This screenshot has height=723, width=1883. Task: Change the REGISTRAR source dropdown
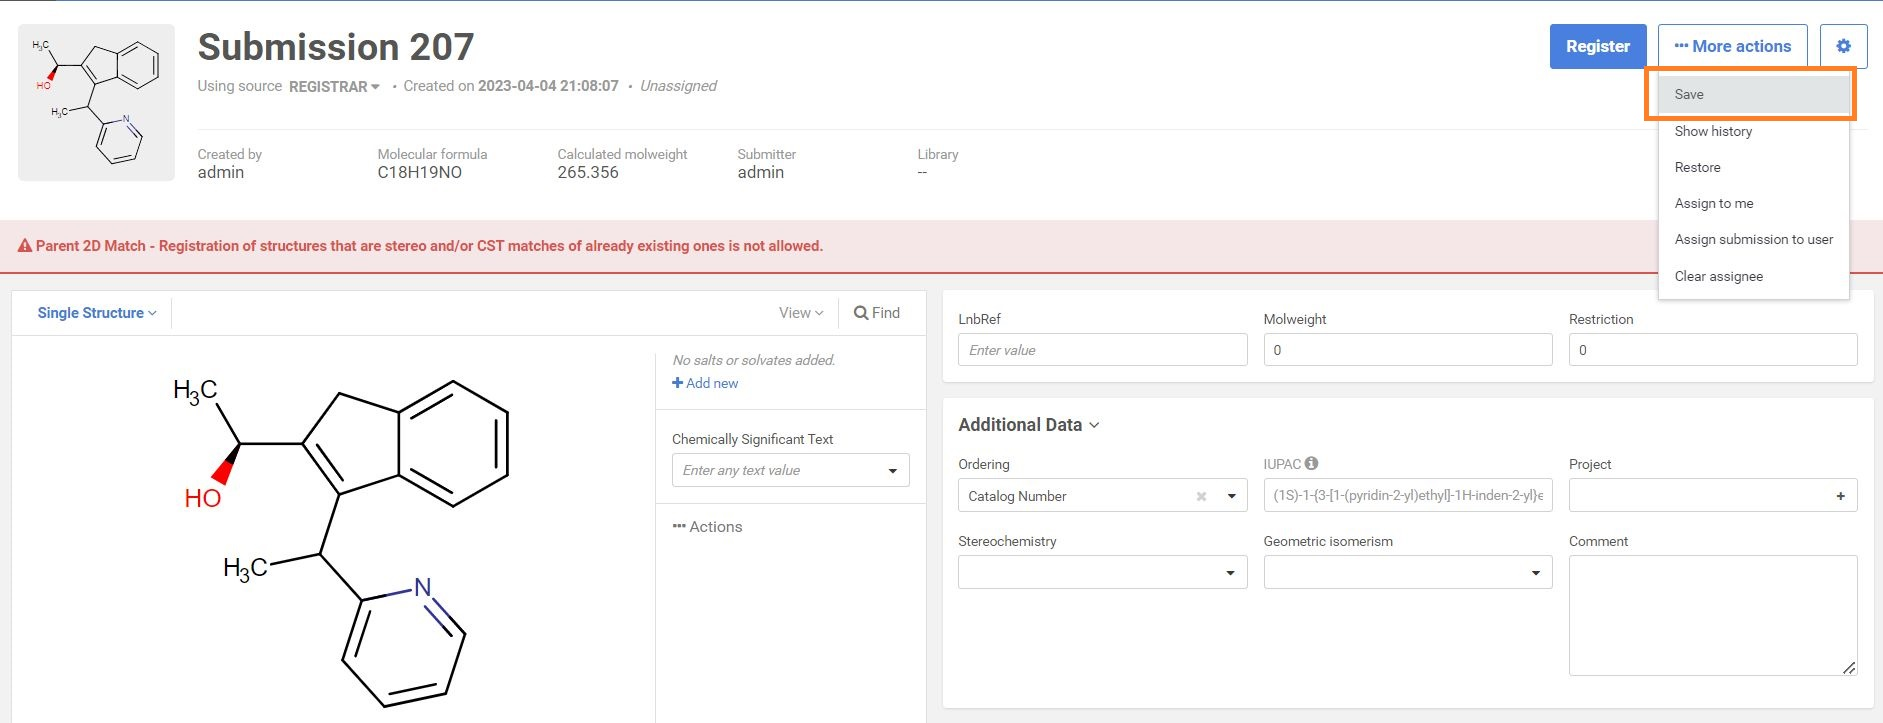pyautogui.click(x=334, y=87)
